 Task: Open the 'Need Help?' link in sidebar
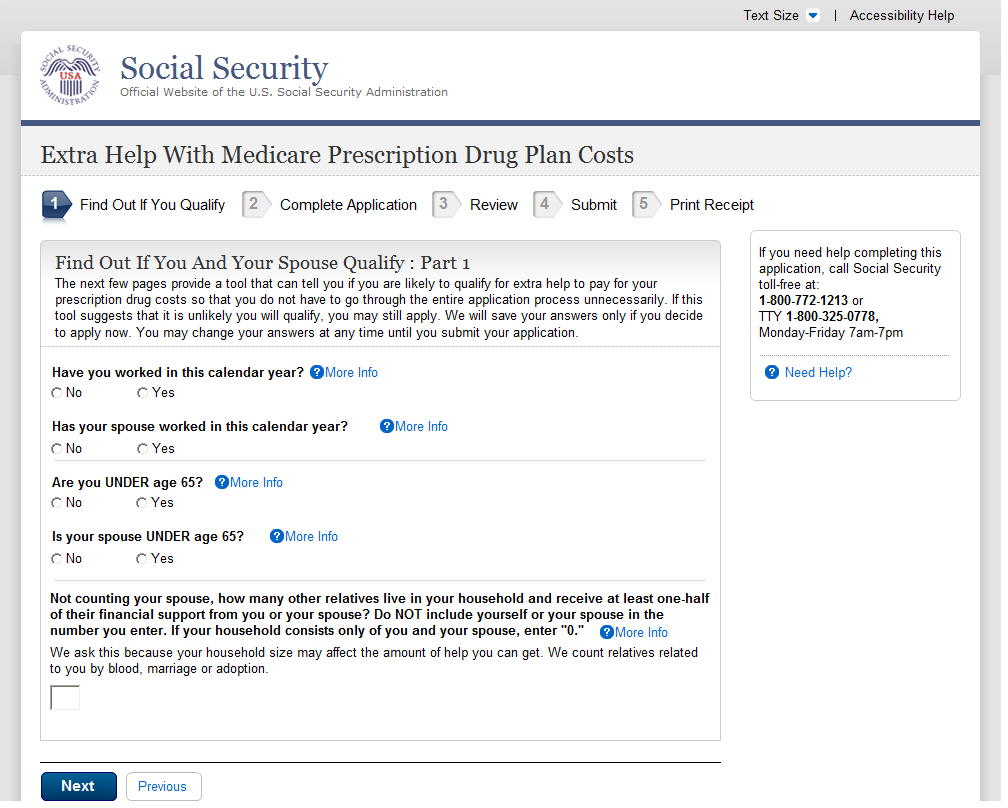(818, 372)
